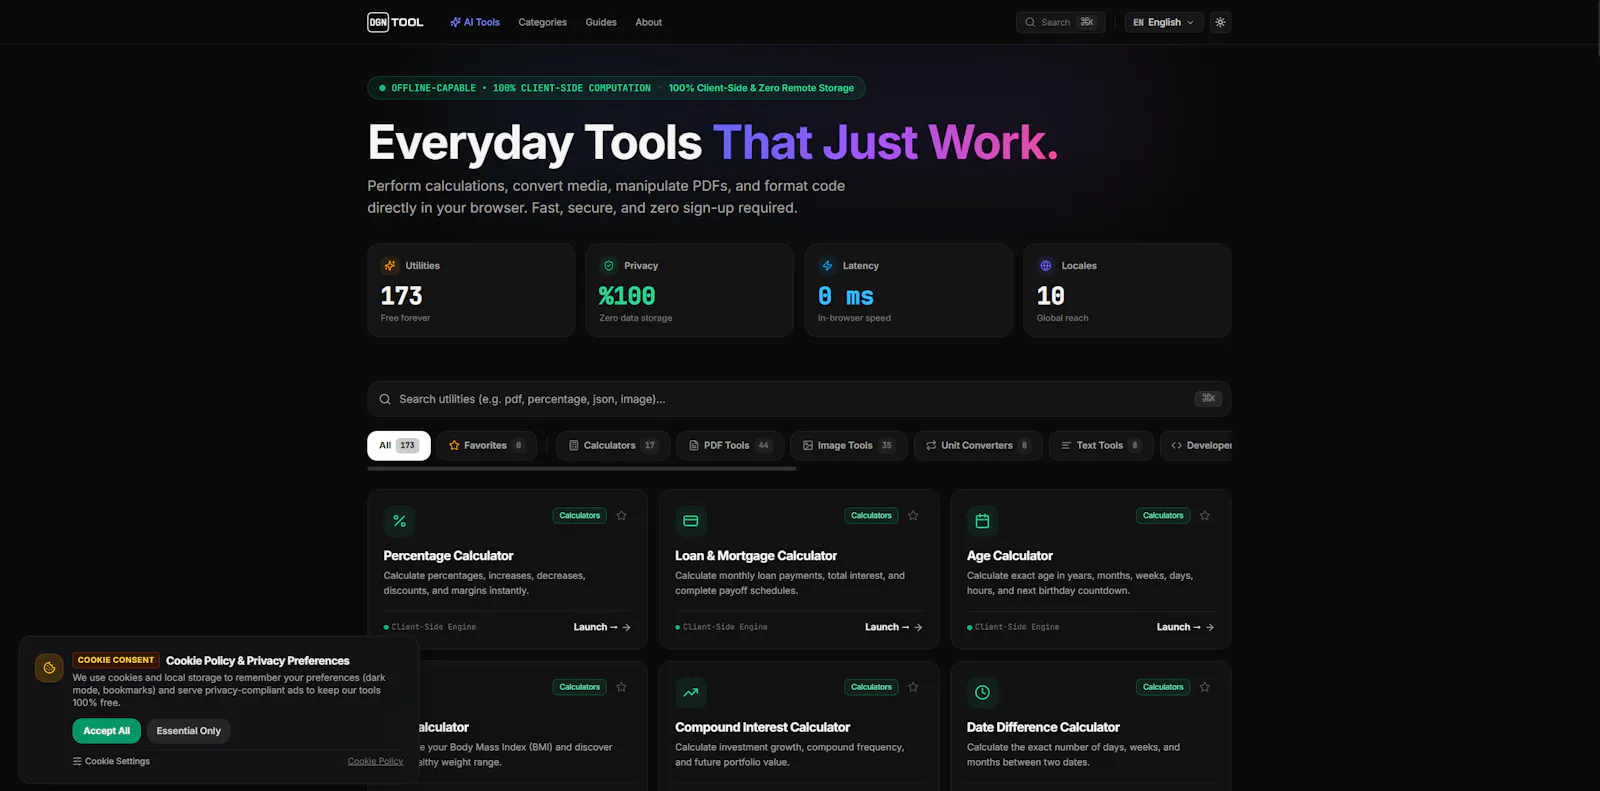
Task: Favorite the BMI calculator card star
Action: click(x=621, y=687)
